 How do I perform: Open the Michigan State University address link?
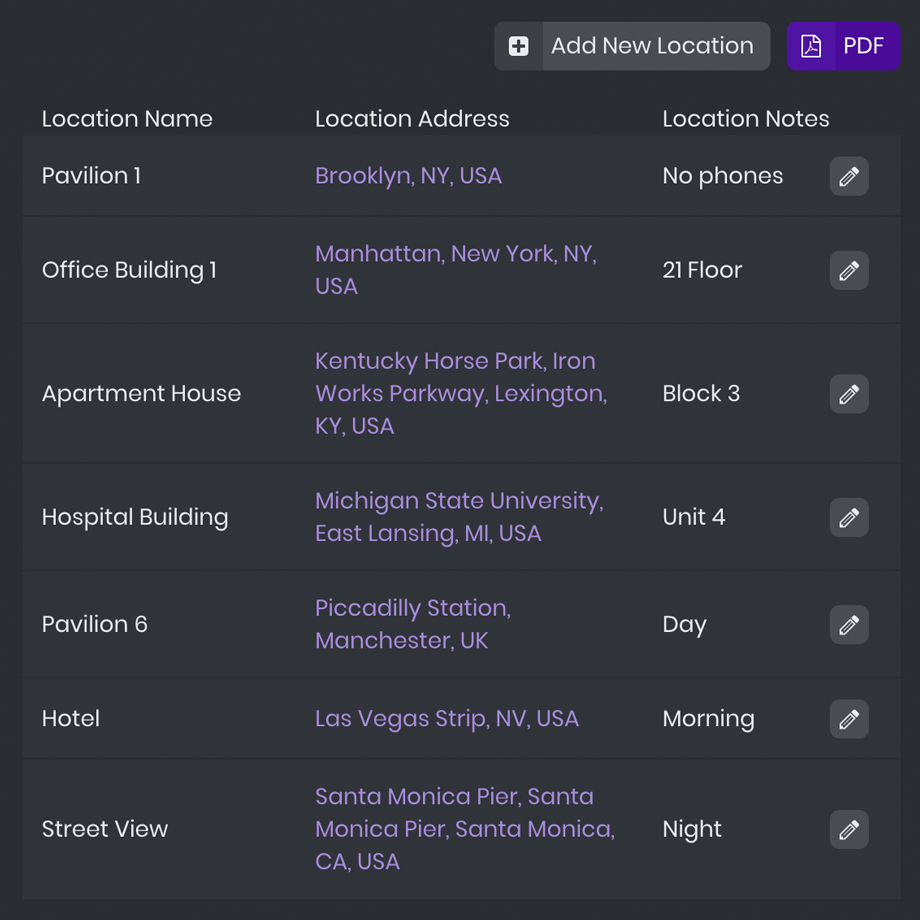point(459,517)
